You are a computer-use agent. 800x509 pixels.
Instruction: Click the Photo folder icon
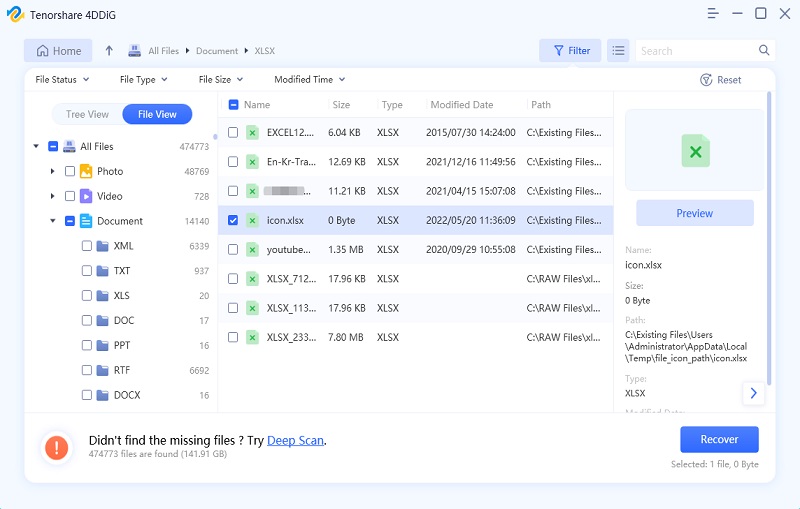click(86, 171)
